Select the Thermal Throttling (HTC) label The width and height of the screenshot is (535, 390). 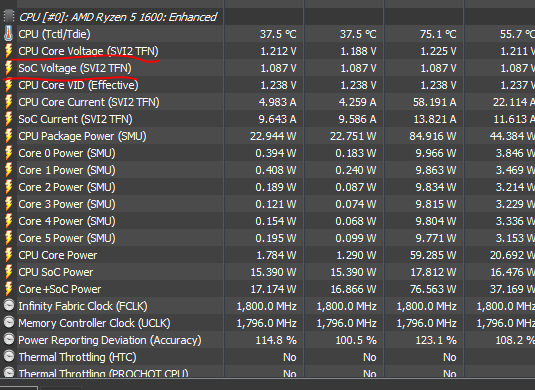point(77,357)
